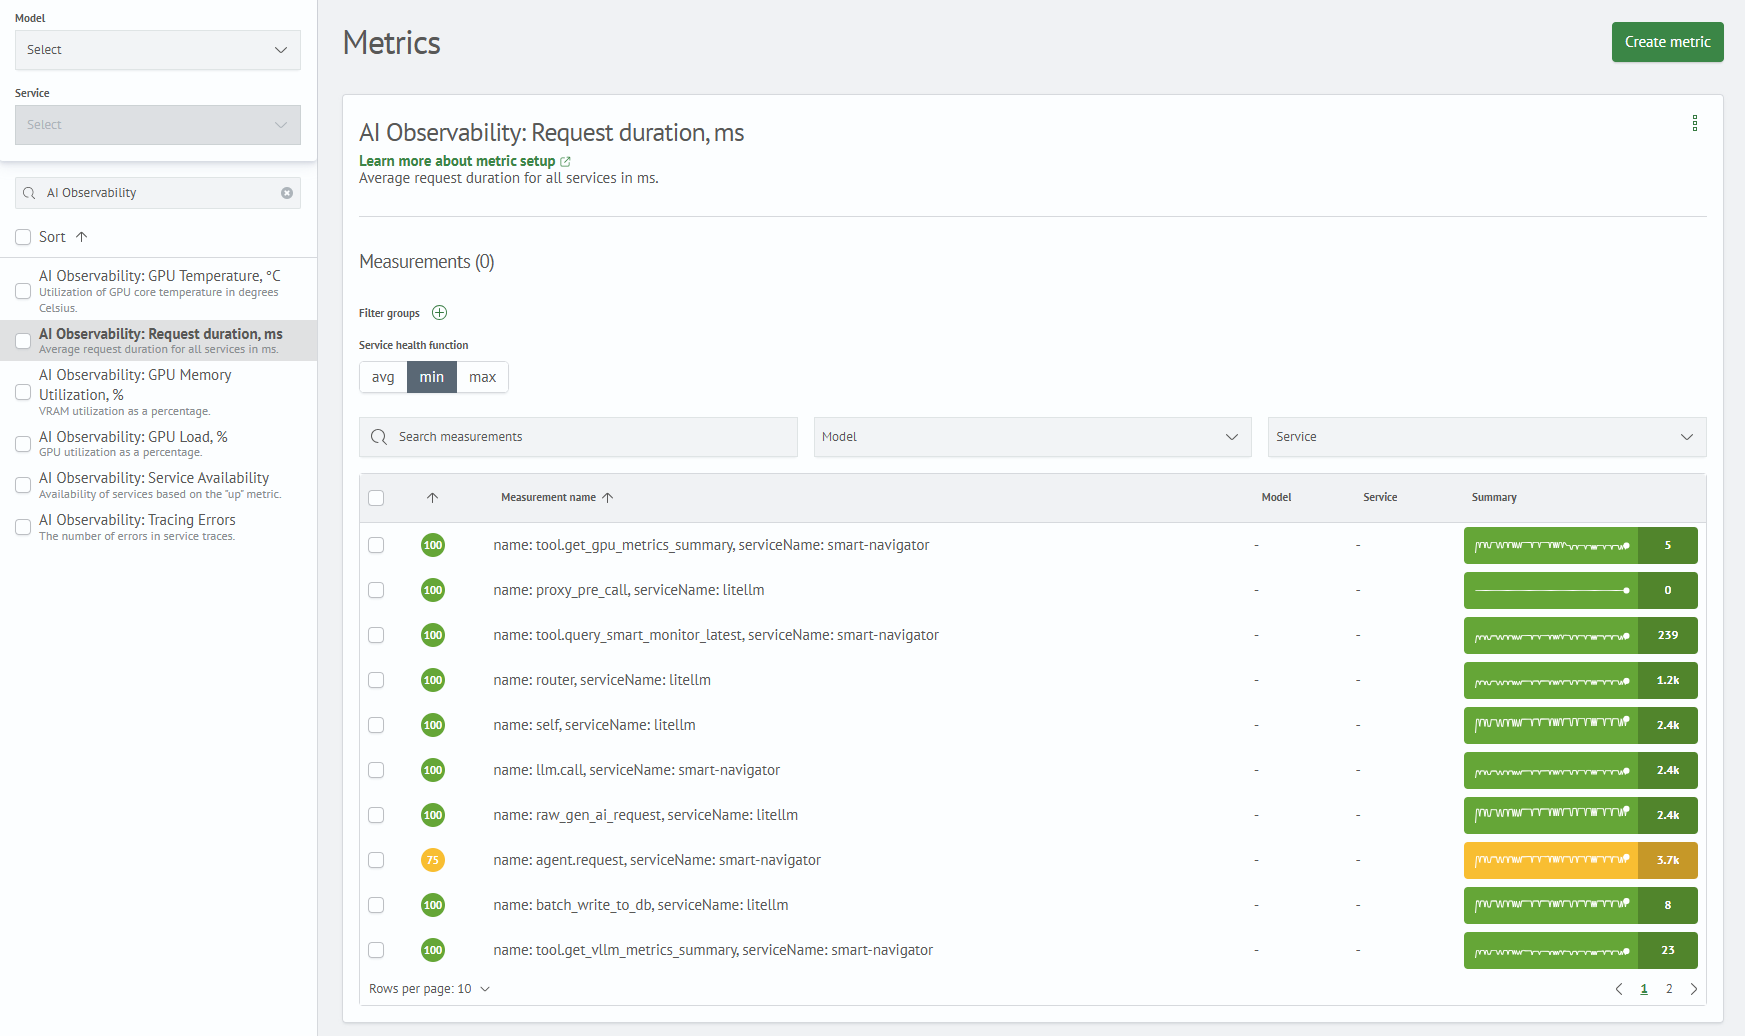Check the GPU Temperature metric checkbox

coord(23,291)
